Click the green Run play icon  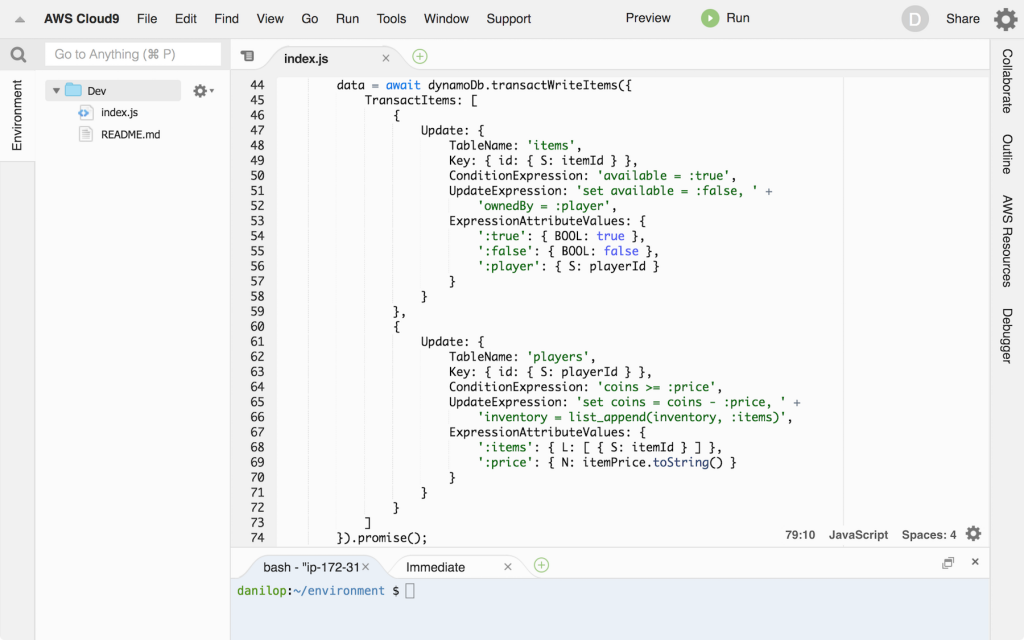pyautogui.click(x=710, y=18)
